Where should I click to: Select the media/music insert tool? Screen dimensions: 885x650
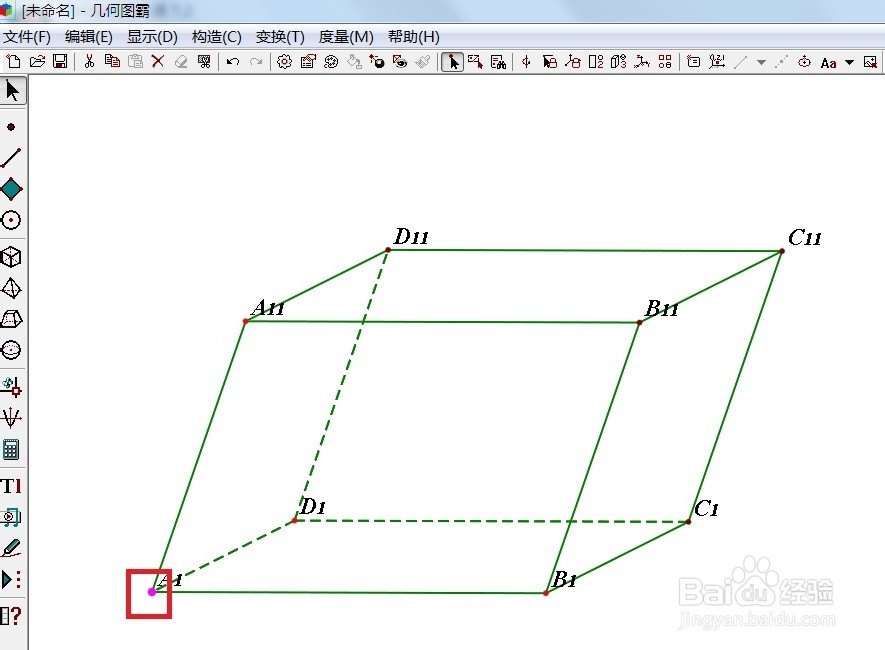[11, 517]
